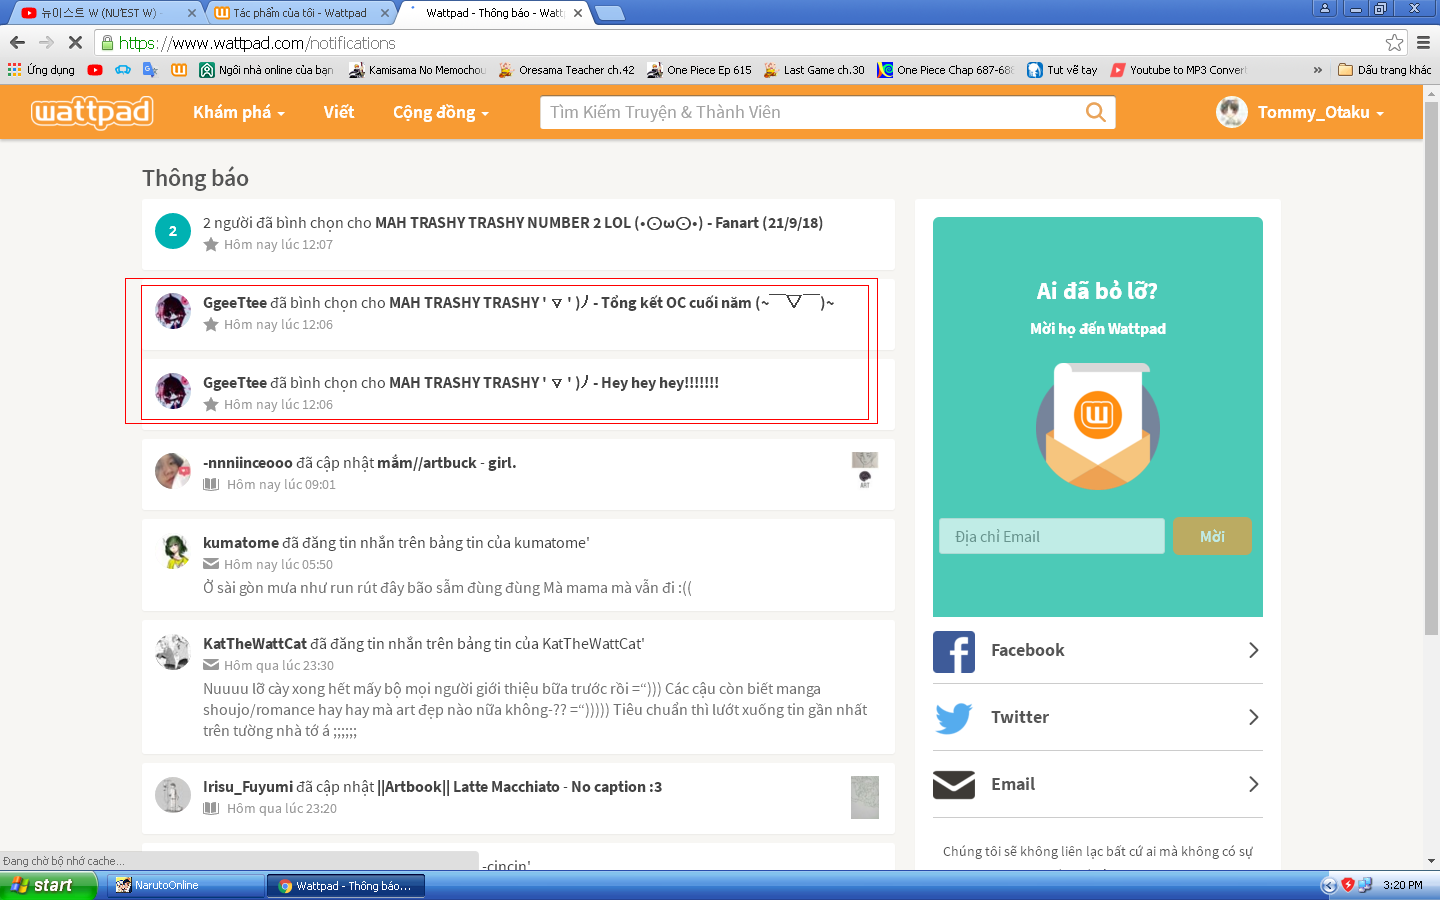Click the Địa chỉ Email input field
Image resolution: width=1440 pixels, height=900 pixels.
click(x=1051, y=537)
